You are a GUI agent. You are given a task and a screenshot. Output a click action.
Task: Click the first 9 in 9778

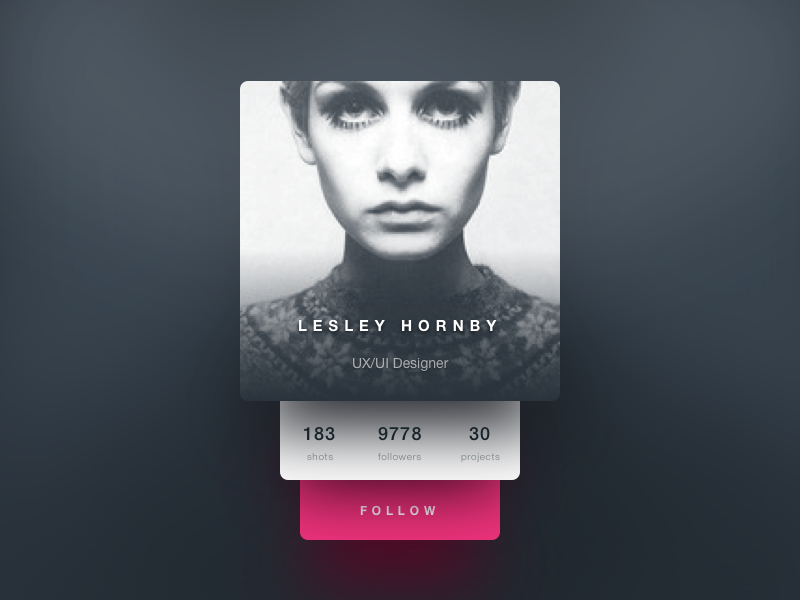pyautogui.click(x=383, y=434)
